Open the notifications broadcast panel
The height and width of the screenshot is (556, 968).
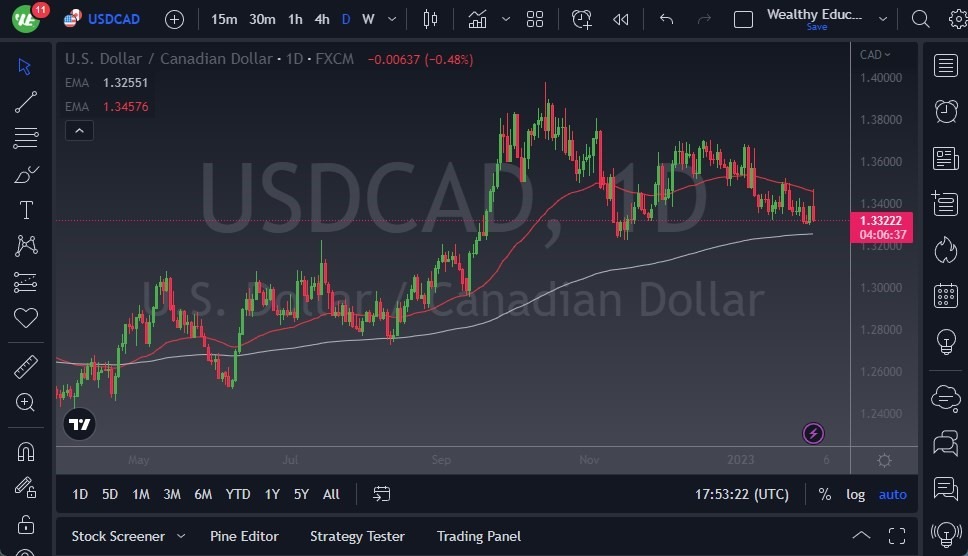[946, 534]
